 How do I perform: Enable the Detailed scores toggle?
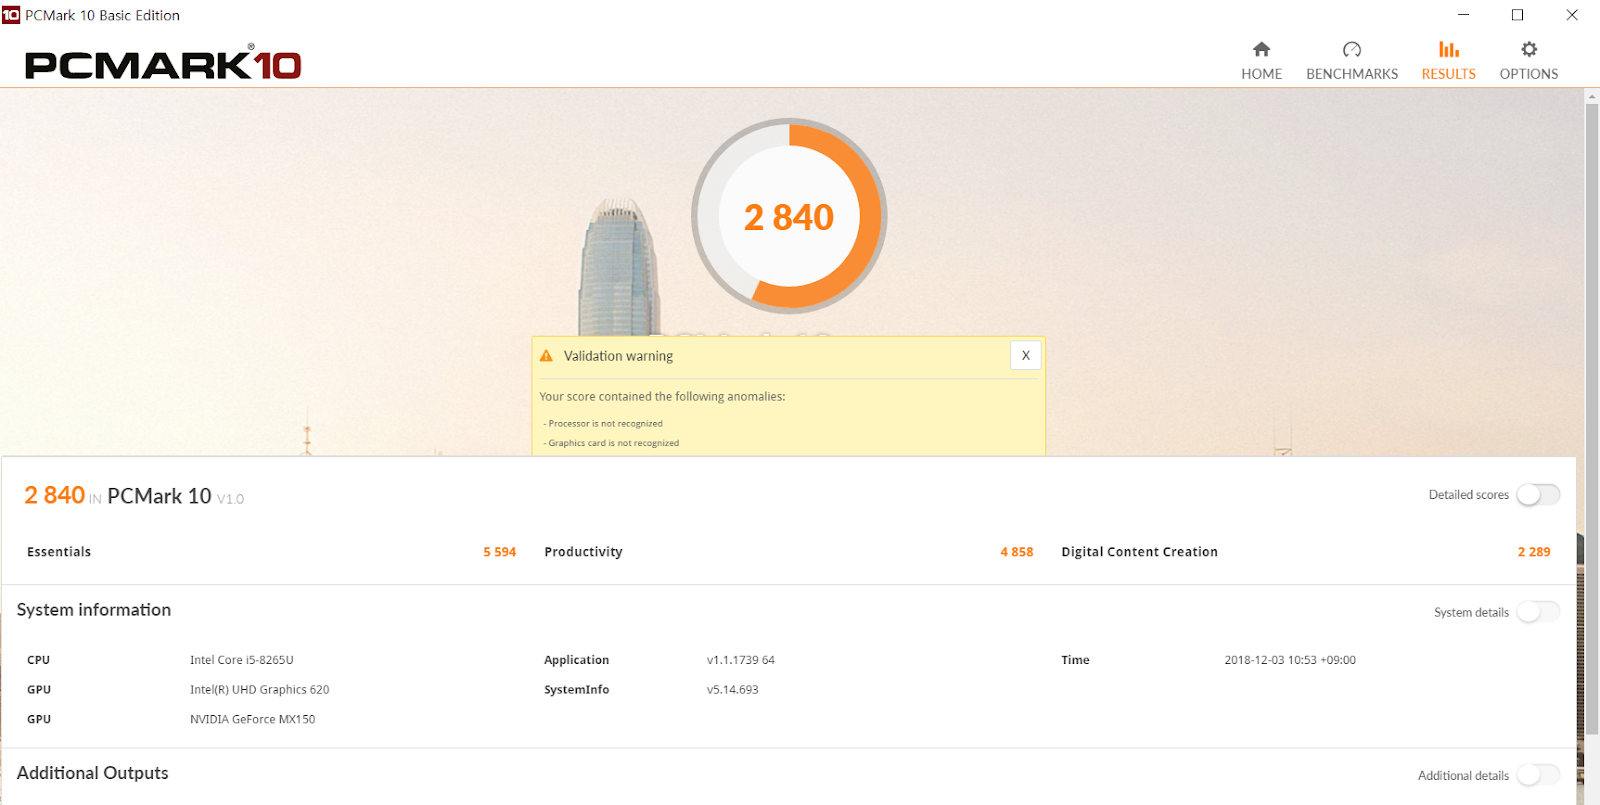point(1538,495)
